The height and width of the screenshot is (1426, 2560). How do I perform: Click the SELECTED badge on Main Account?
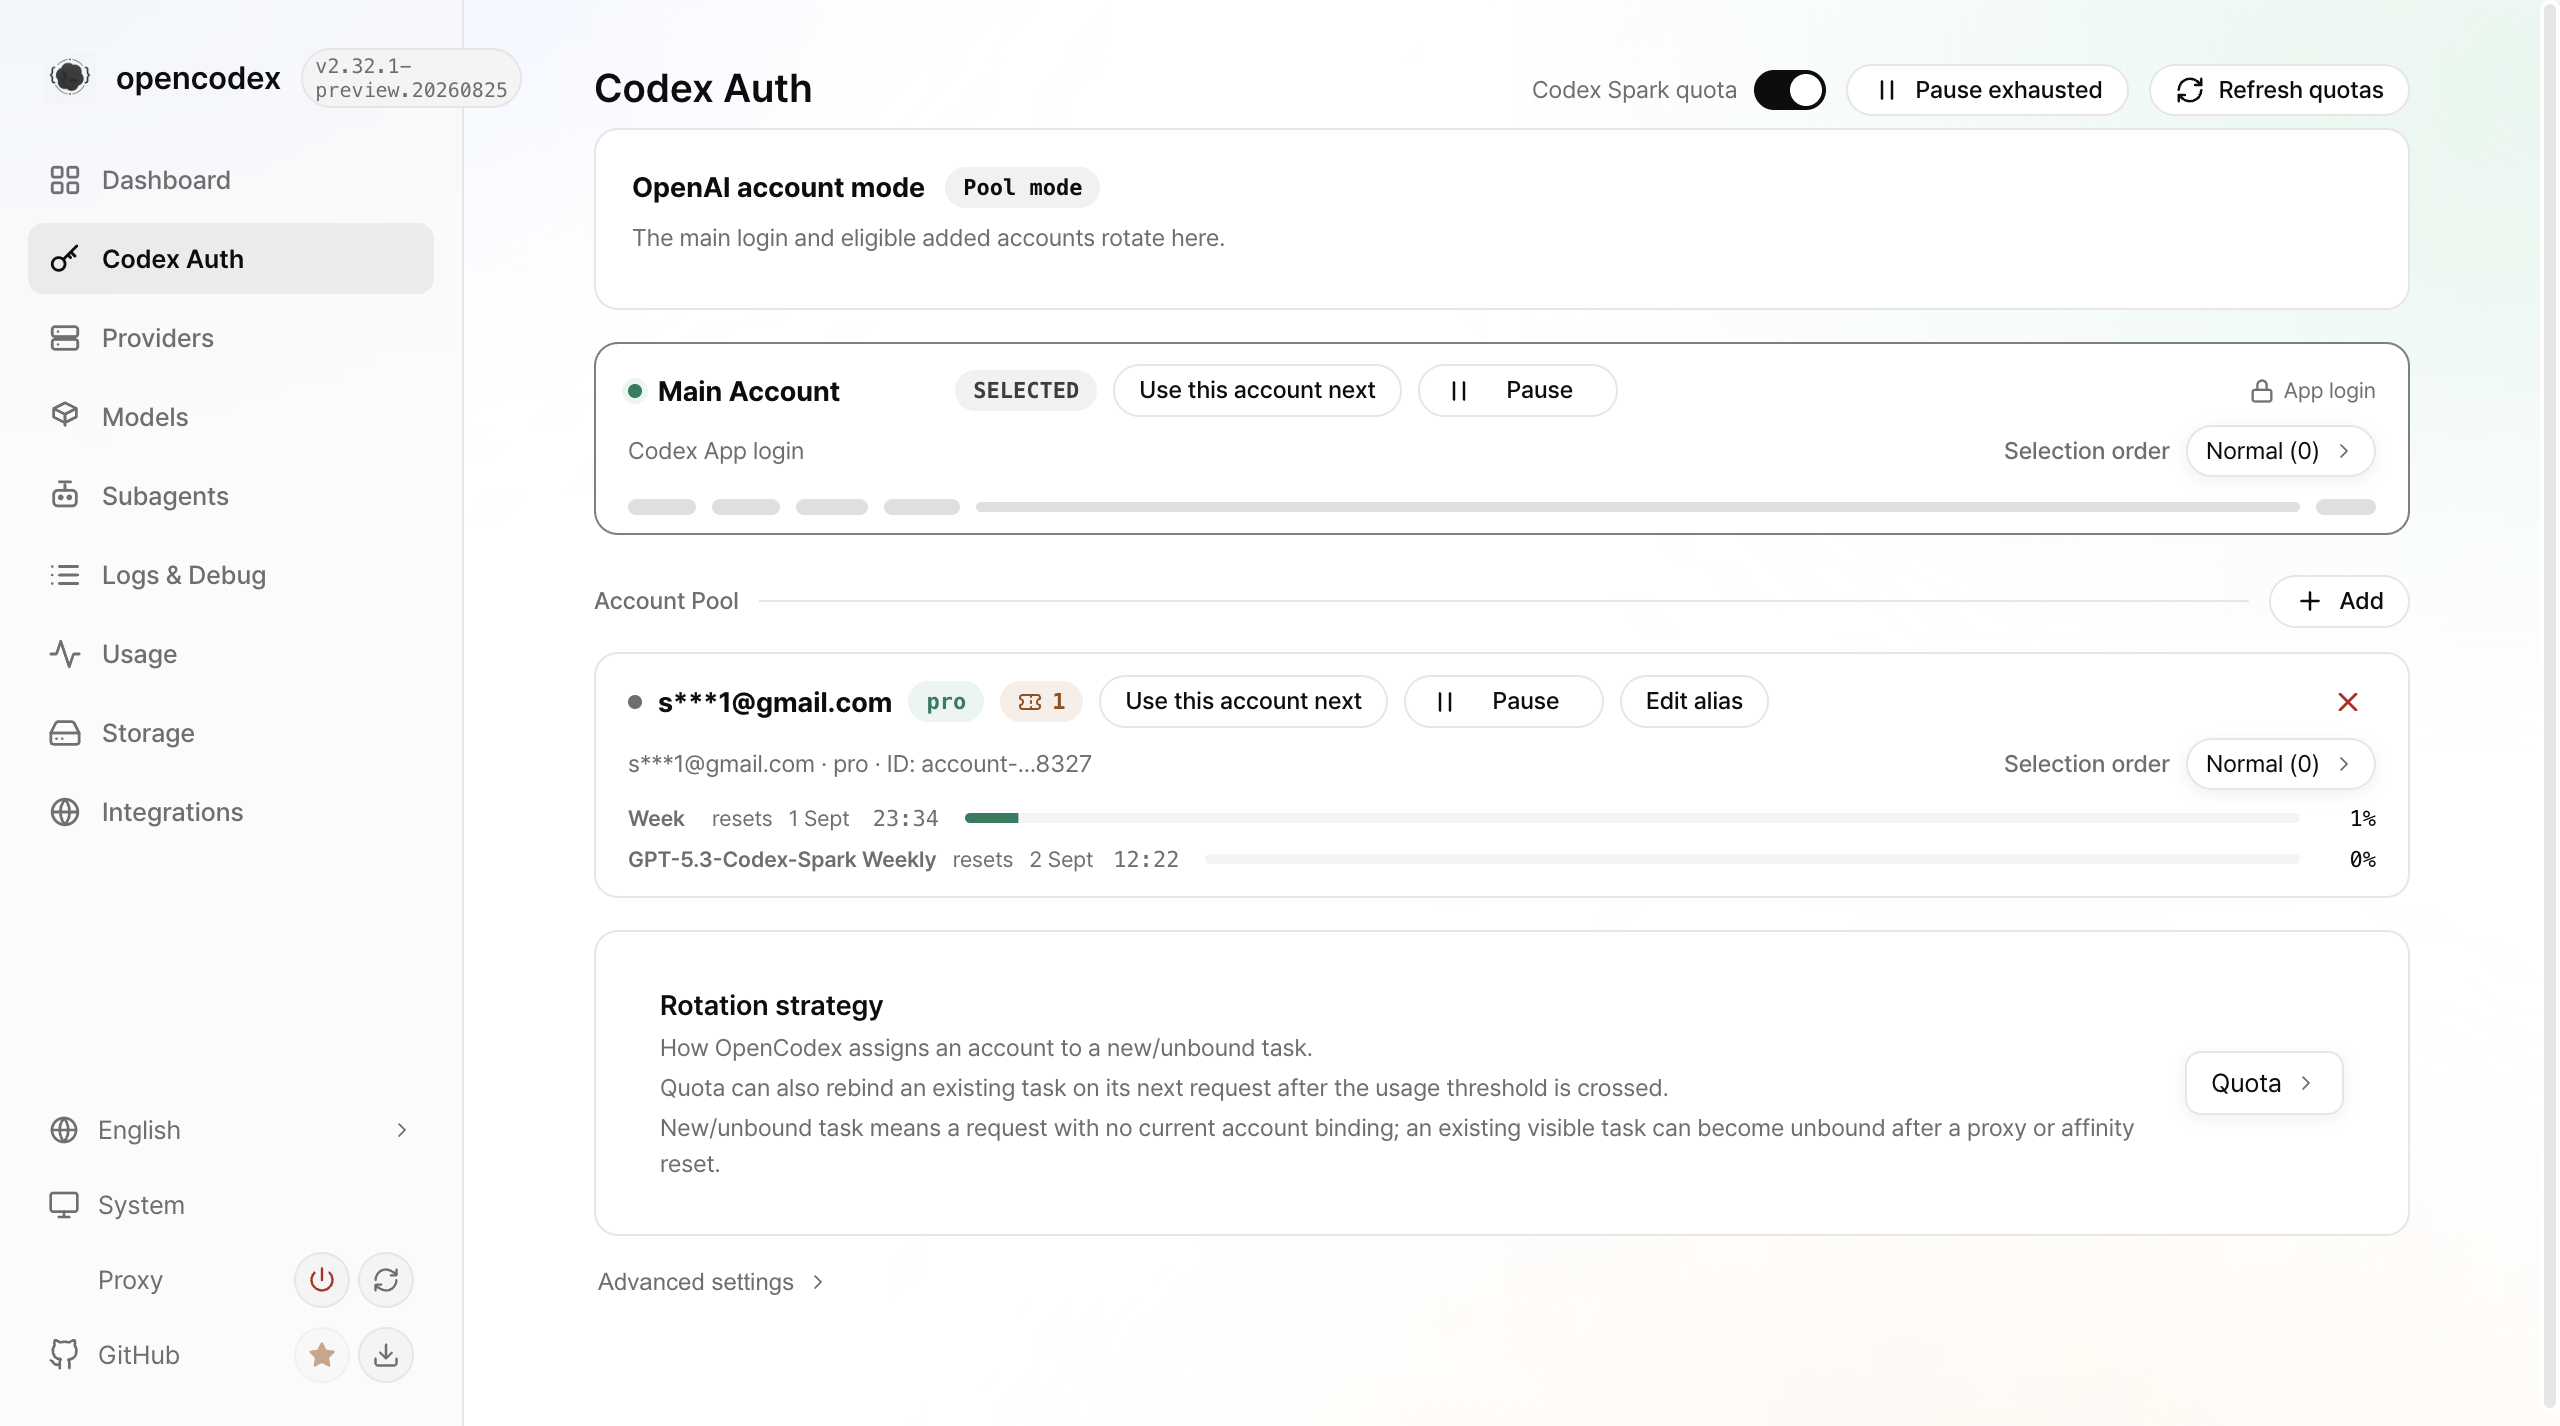[x=1026, y=390]
